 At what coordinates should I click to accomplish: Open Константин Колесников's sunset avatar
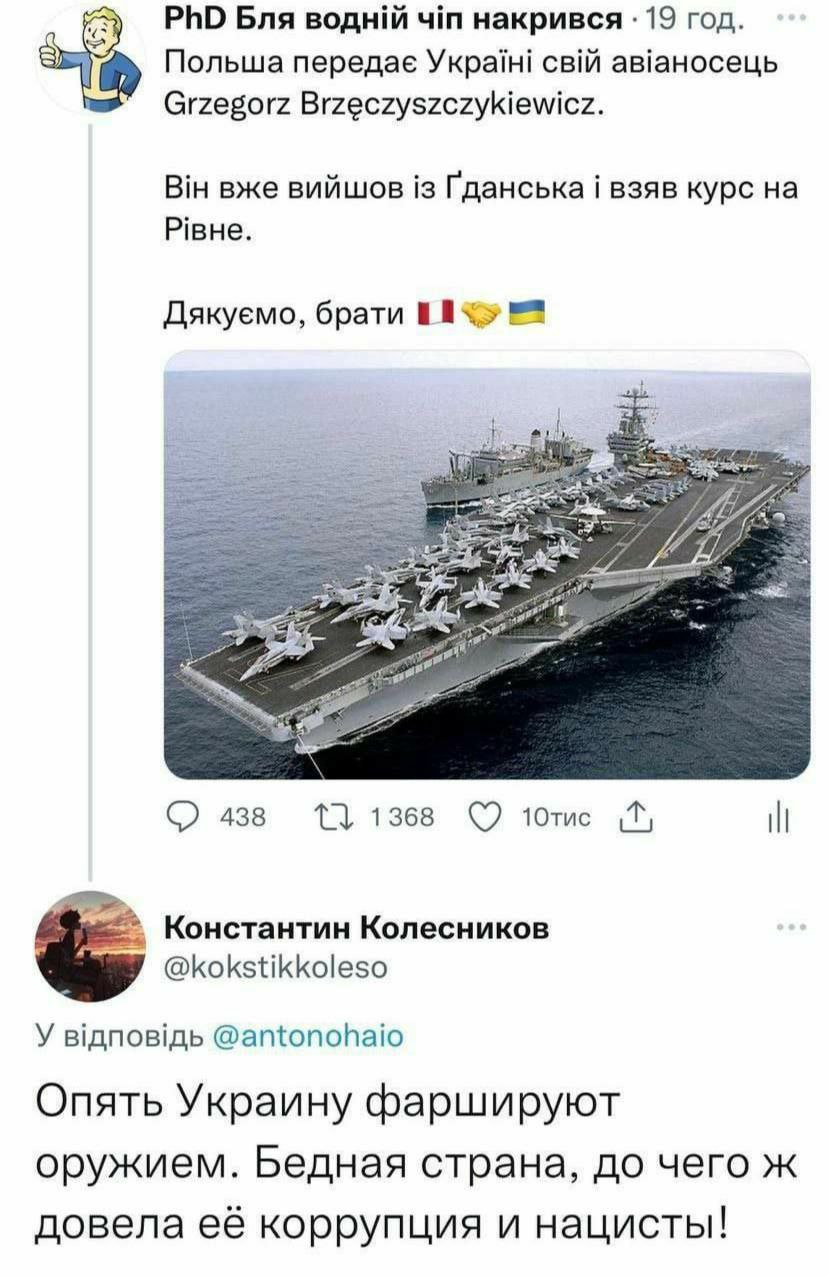91,946
